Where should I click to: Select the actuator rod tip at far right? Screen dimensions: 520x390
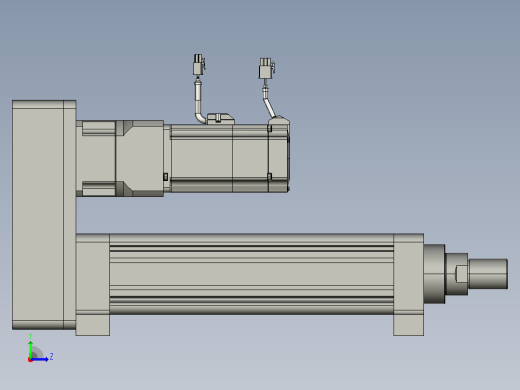click(x=488, y=274)
